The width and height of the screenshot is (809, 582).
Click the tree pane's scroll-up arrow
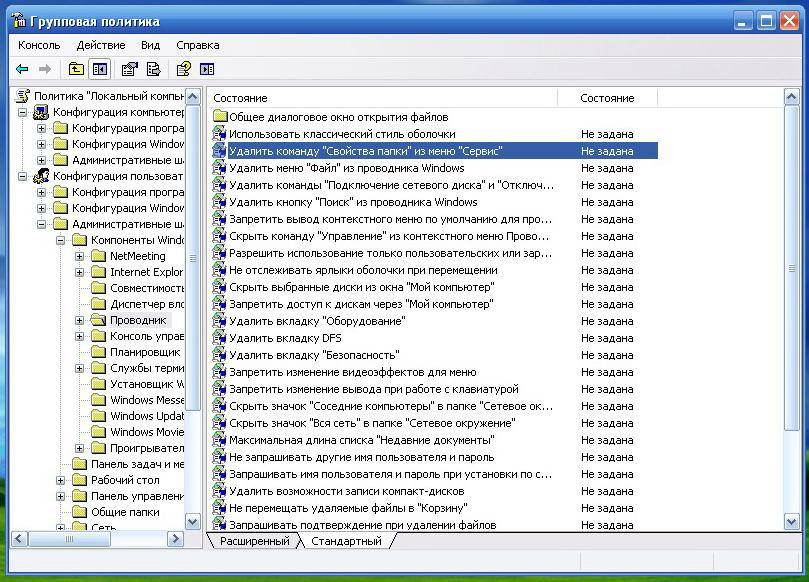192,96
